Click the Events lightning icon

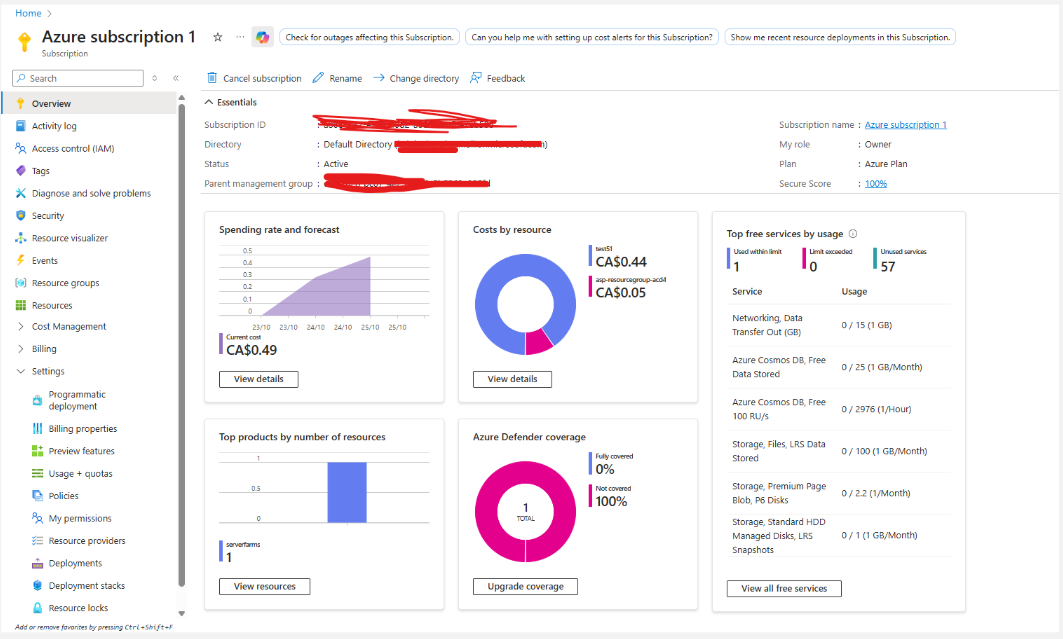(21, 260)
